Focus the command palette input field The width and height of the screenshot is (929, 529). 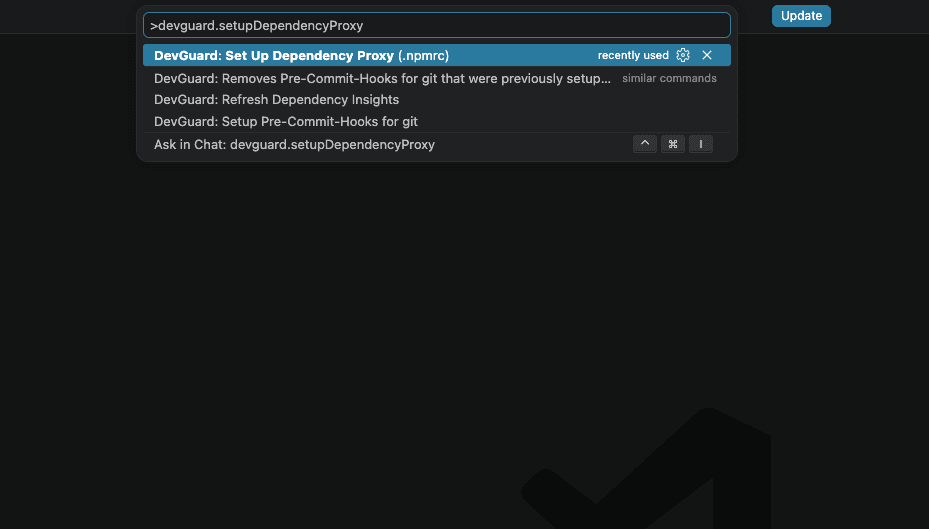tap(437, 25)
